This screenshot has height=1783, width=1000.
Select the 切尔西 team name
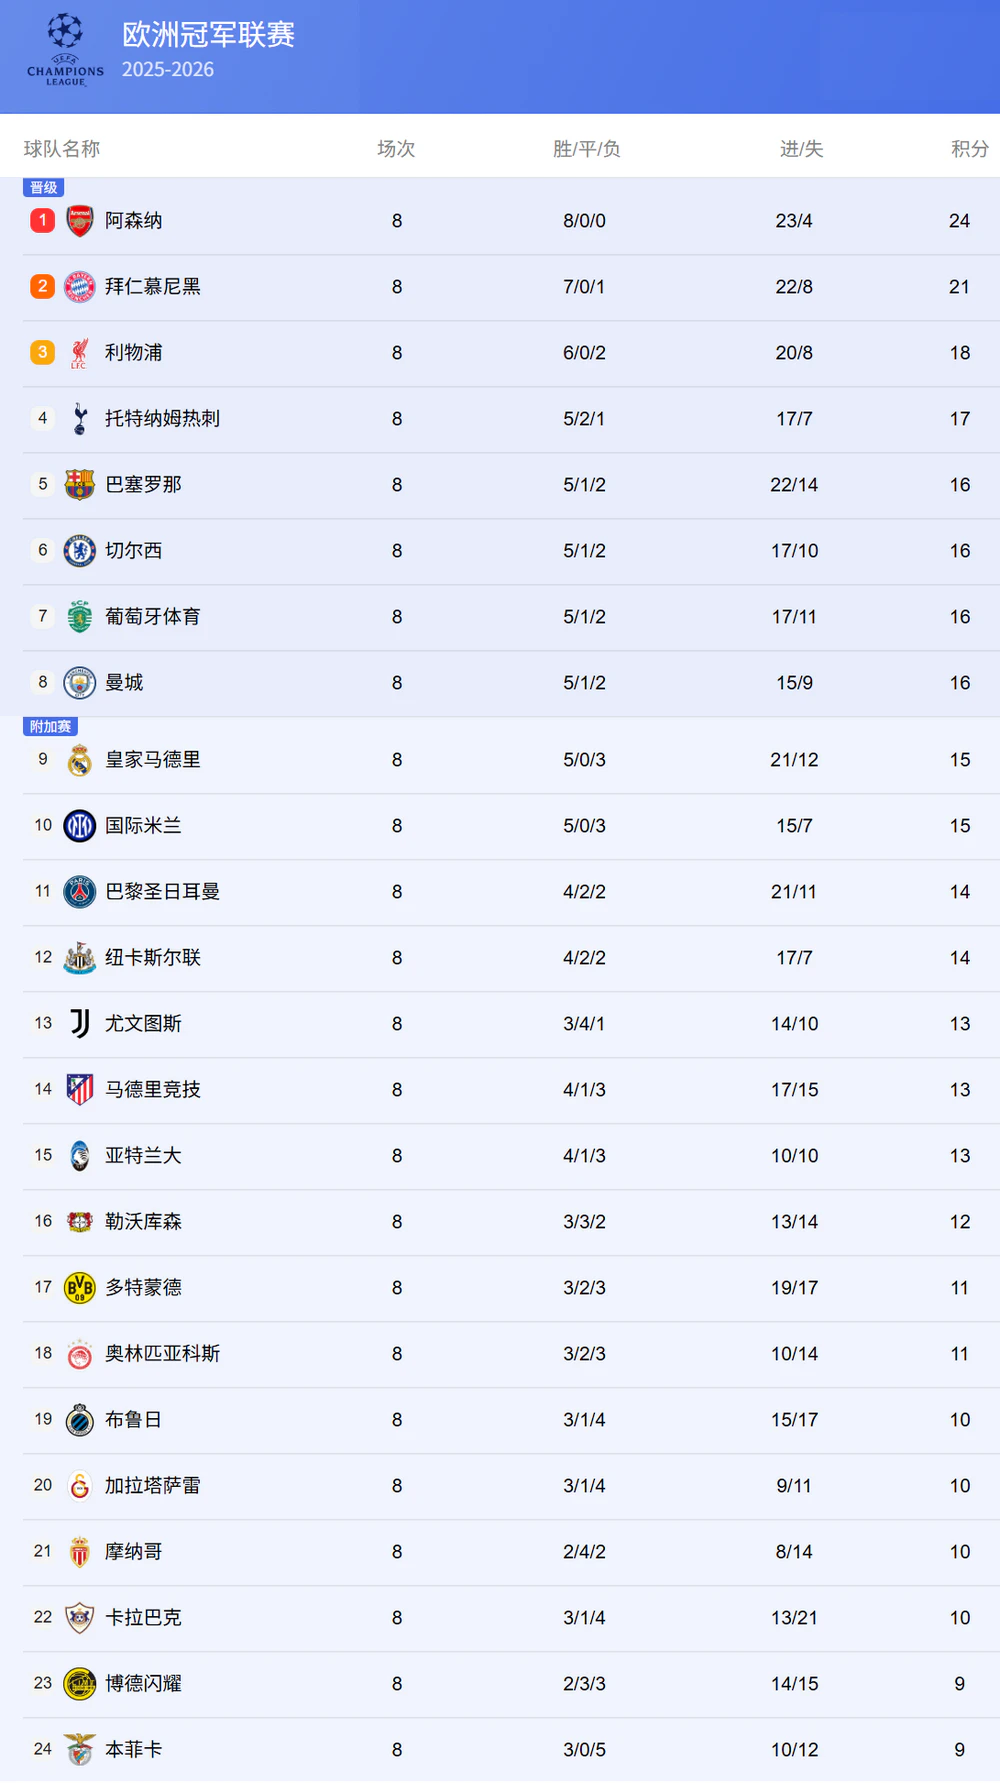coord(133,551)
